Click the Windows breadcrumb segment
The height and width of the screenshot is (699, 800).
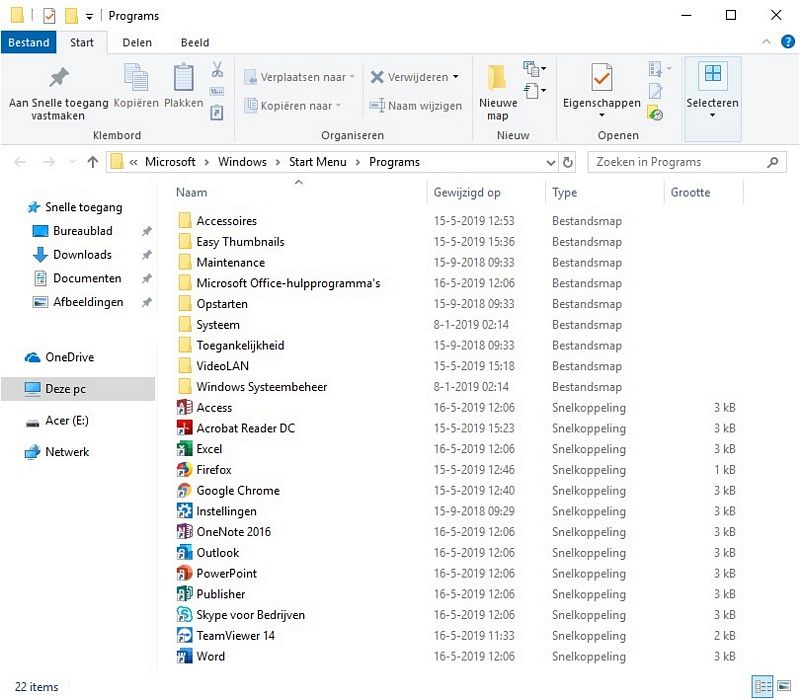click(x=242, y=162)
